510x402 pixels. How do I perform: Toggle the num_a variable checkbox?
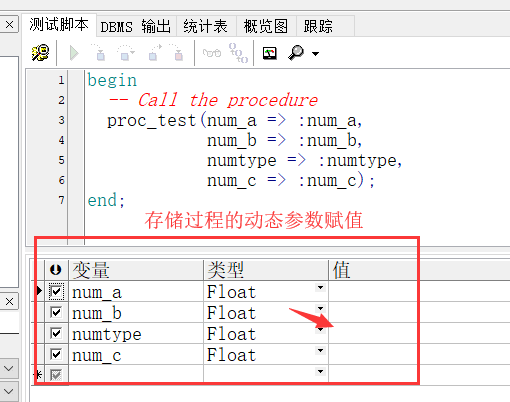point(56,292)
